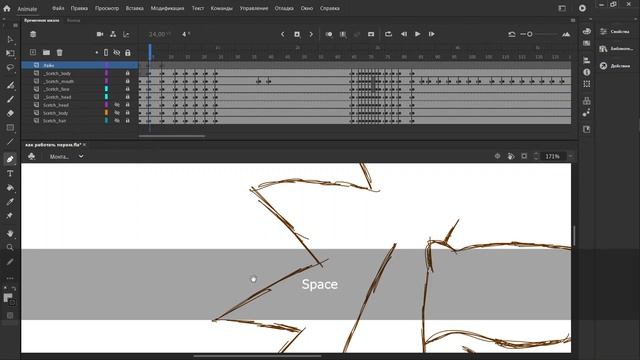The height and width of the screenshot is (360, 640).
Task: Open the more tools ellipsis
Action: [10, 278]
